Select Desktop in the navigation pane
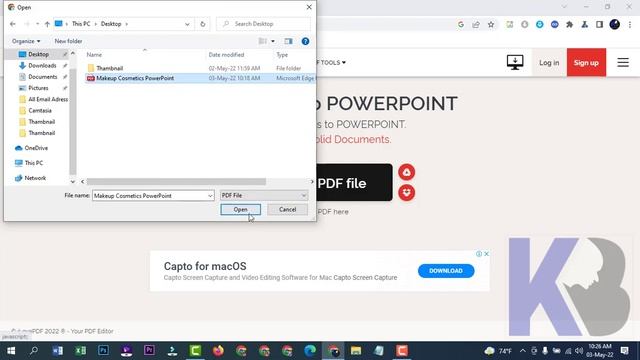Screen dimensions: 640x360 pos(38,54)
